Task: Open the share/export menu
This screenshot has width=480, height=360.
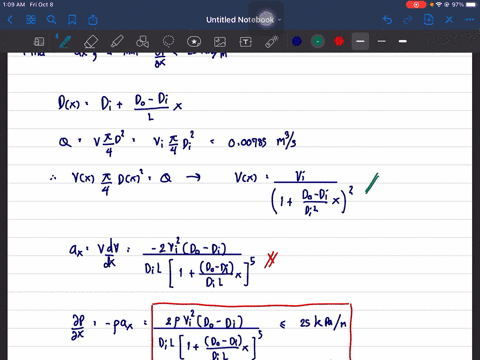Action: [x=93, y=20]
